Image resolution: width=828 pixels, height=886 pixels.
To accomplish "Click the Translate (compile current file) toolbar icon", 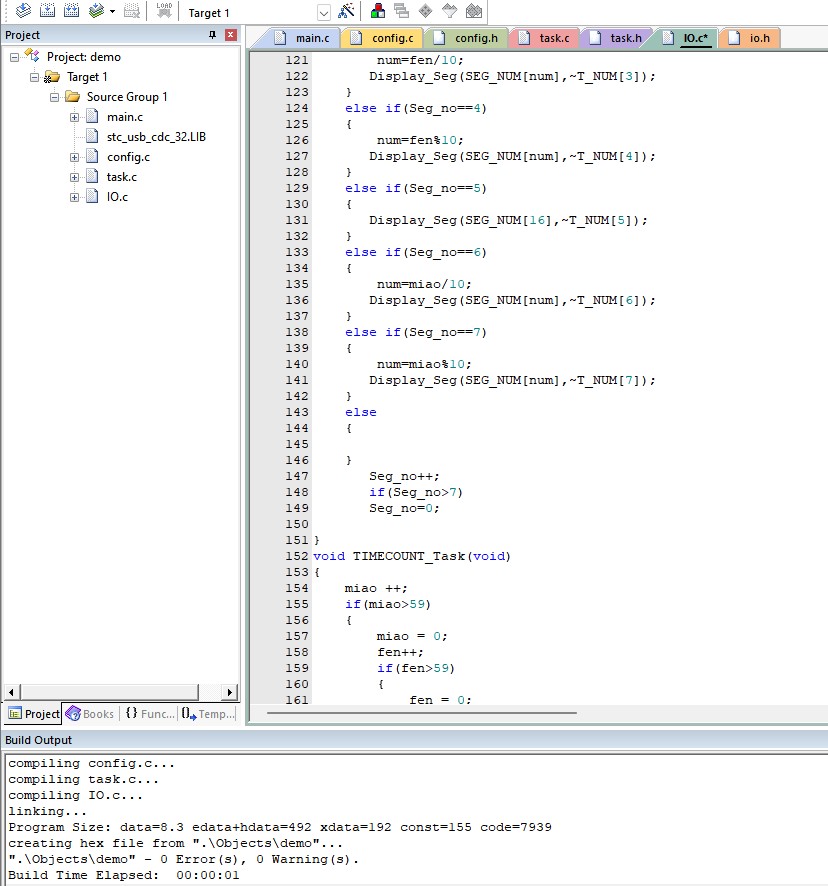I will (x=23, y=11).
